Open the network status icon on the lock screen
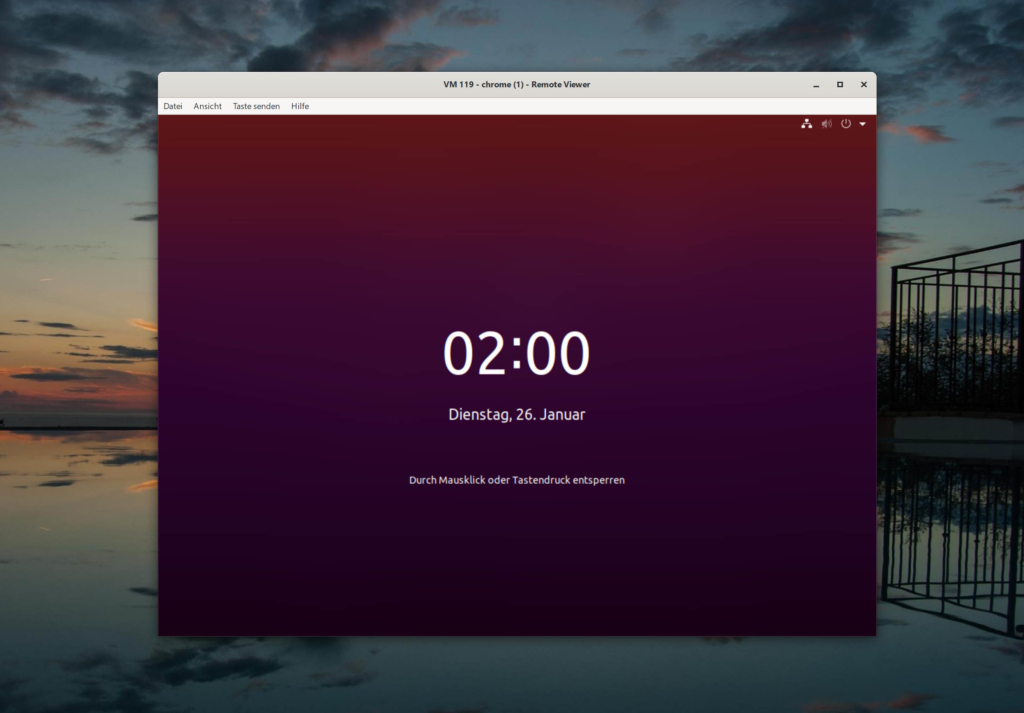 [807, 123]
